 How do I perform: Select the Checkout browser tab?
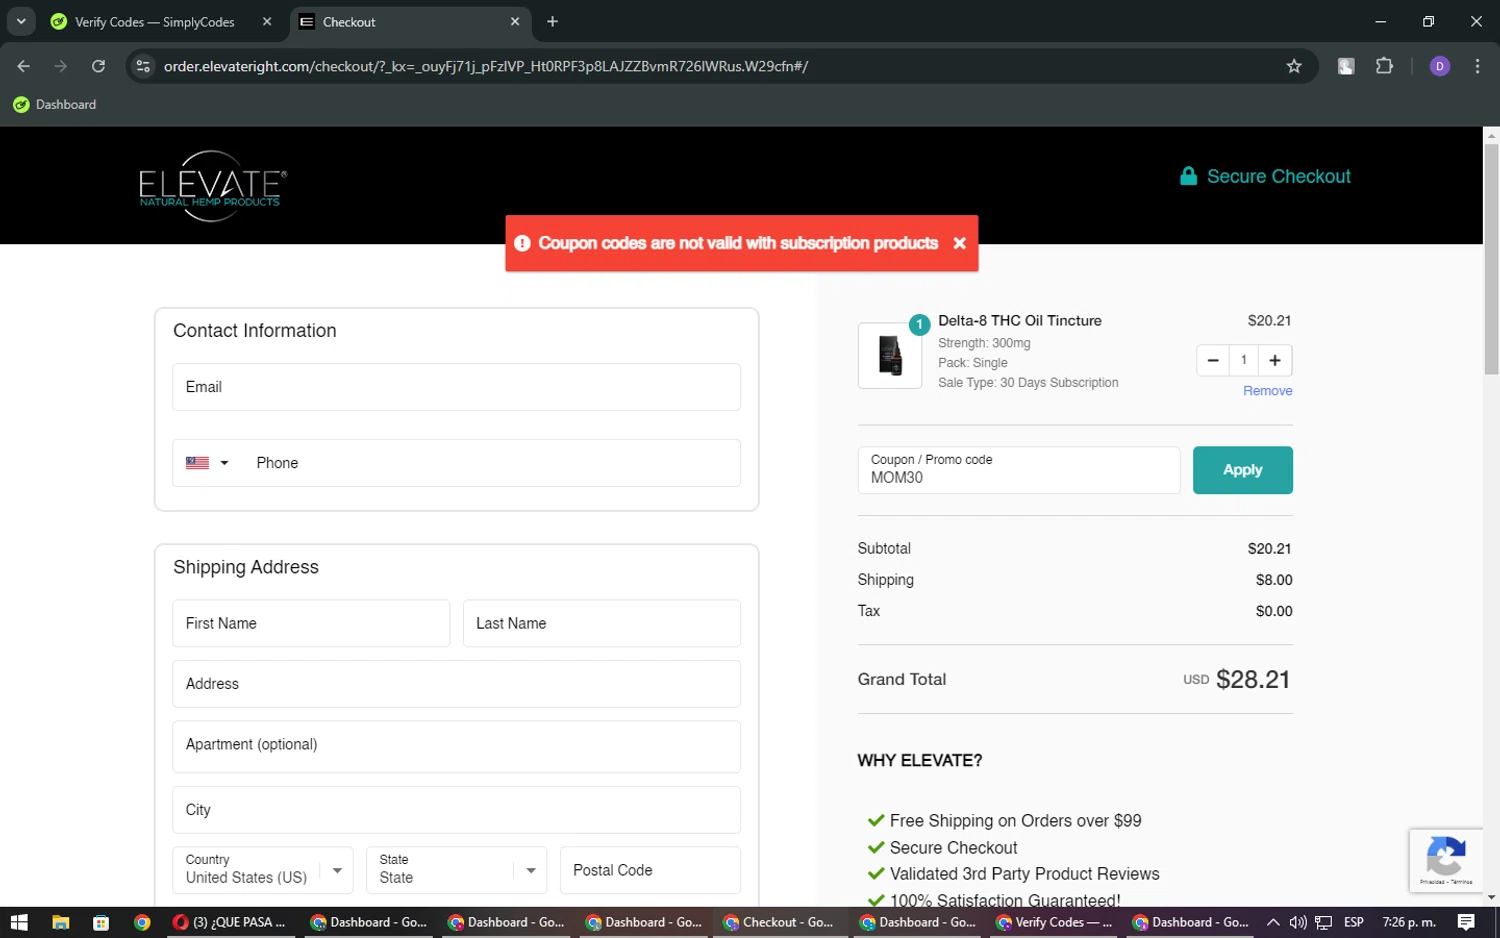(x=410, y=22)
